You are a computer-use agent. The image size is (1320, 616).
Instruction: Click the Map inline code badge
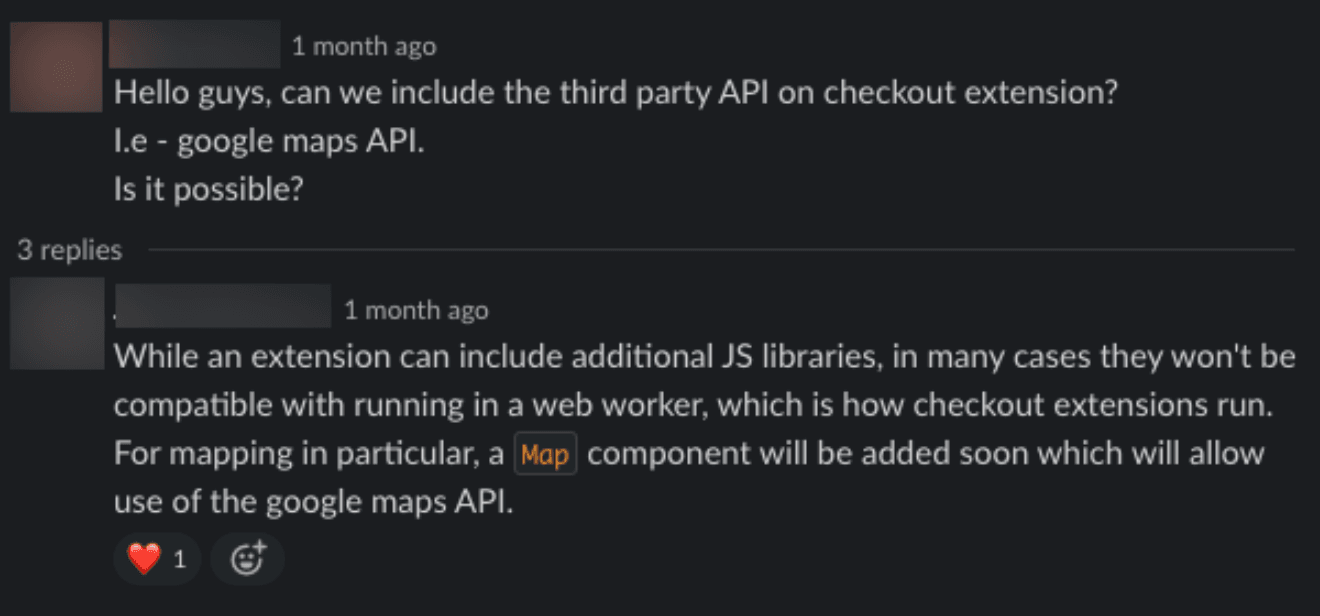tap(546, 454)
